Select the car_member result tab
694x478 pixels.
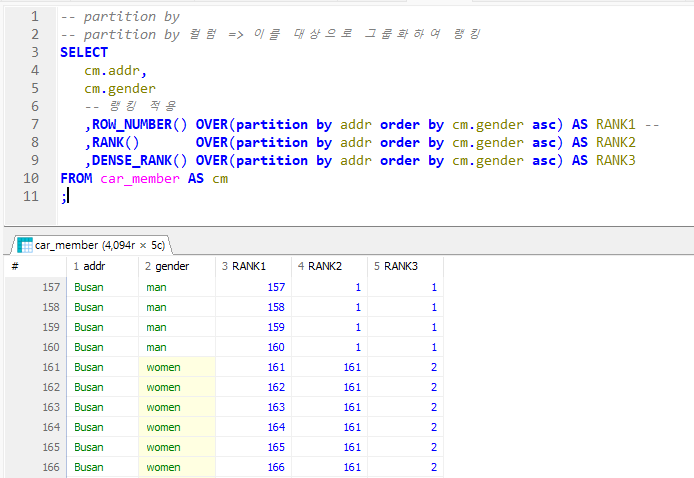pyautogui.click(x=92, y=245)
